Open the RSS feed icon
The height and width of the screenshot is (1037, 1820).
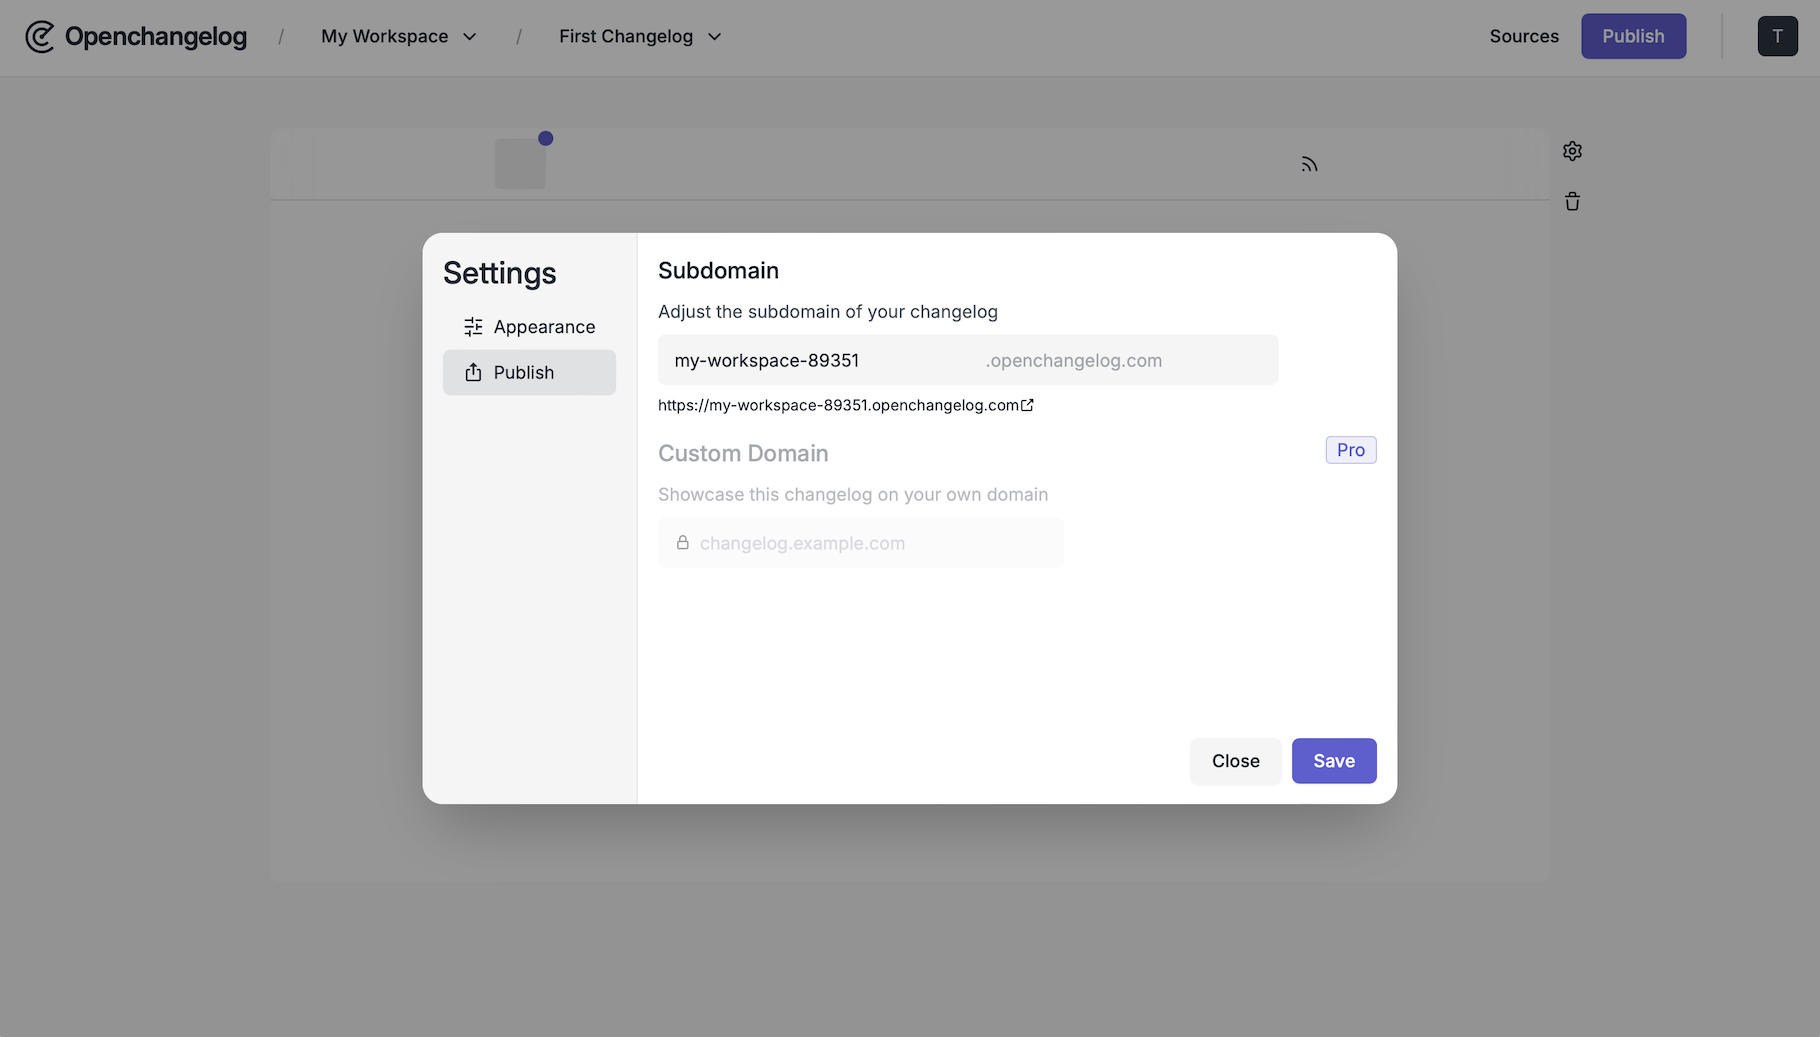1310,163
